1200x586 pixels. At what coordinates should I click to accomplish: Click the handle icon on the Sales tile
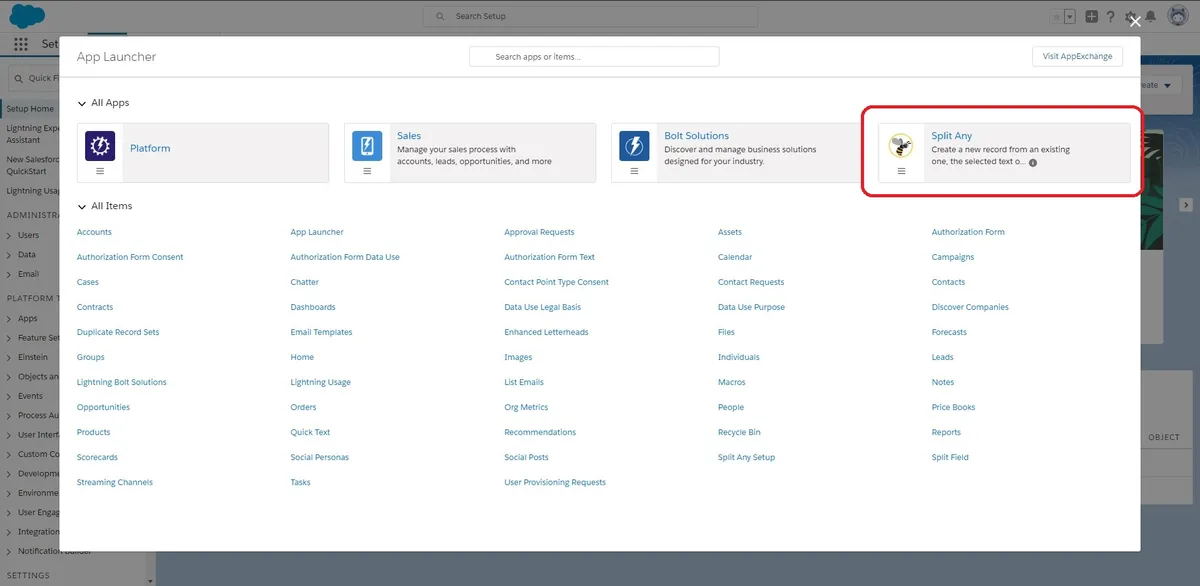click(367, 171)
